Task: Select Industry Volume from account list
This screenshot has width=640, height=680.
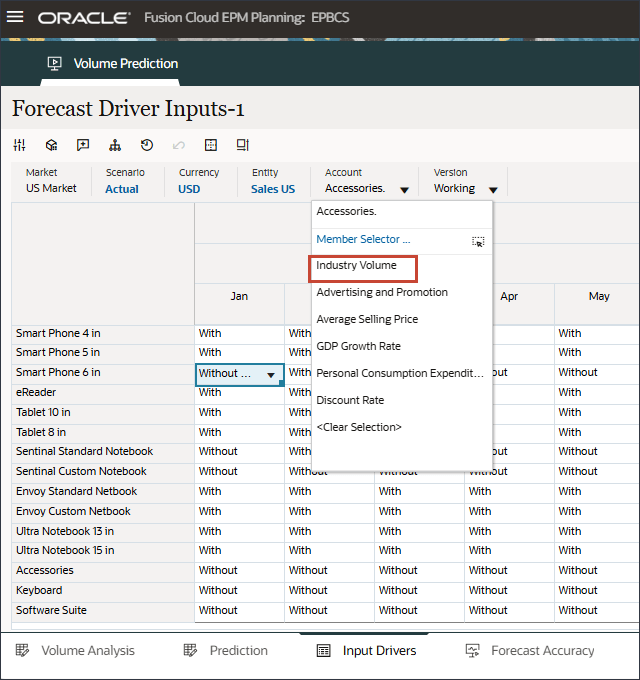Action: point(357,266)
